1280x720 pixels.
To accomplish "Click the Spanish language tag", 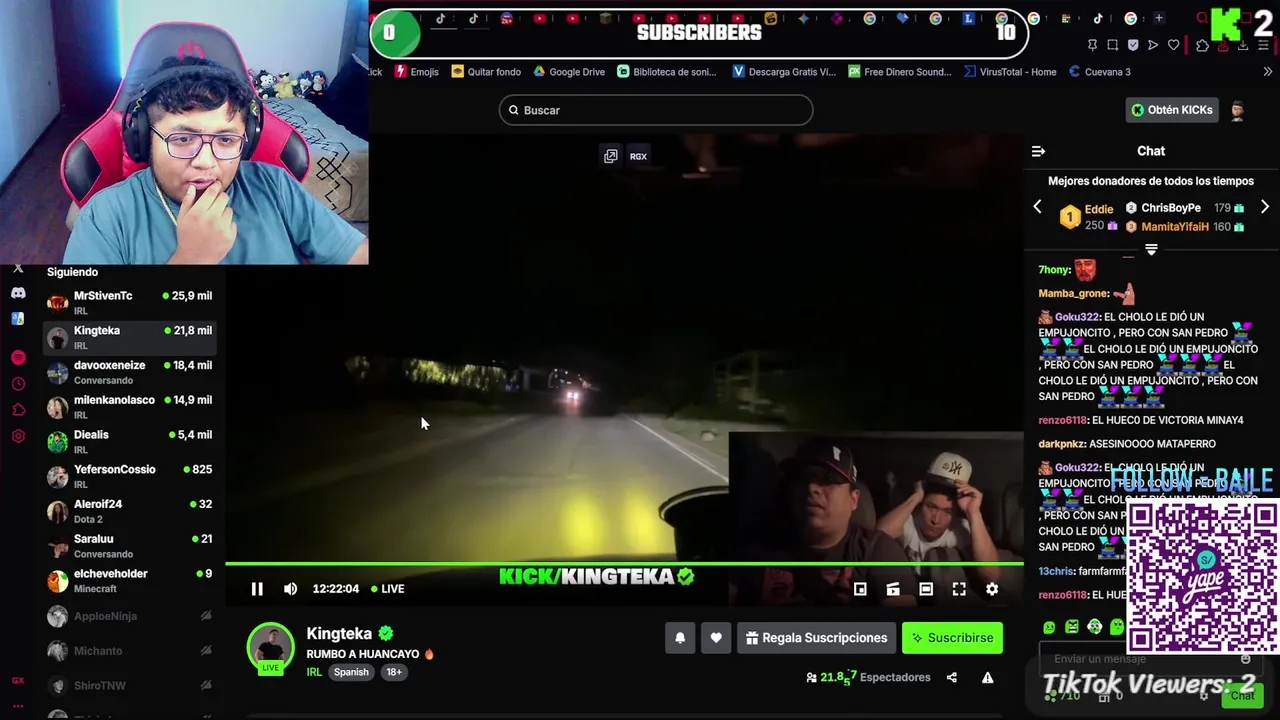I will pyautogui.click(x=351, y=672).
